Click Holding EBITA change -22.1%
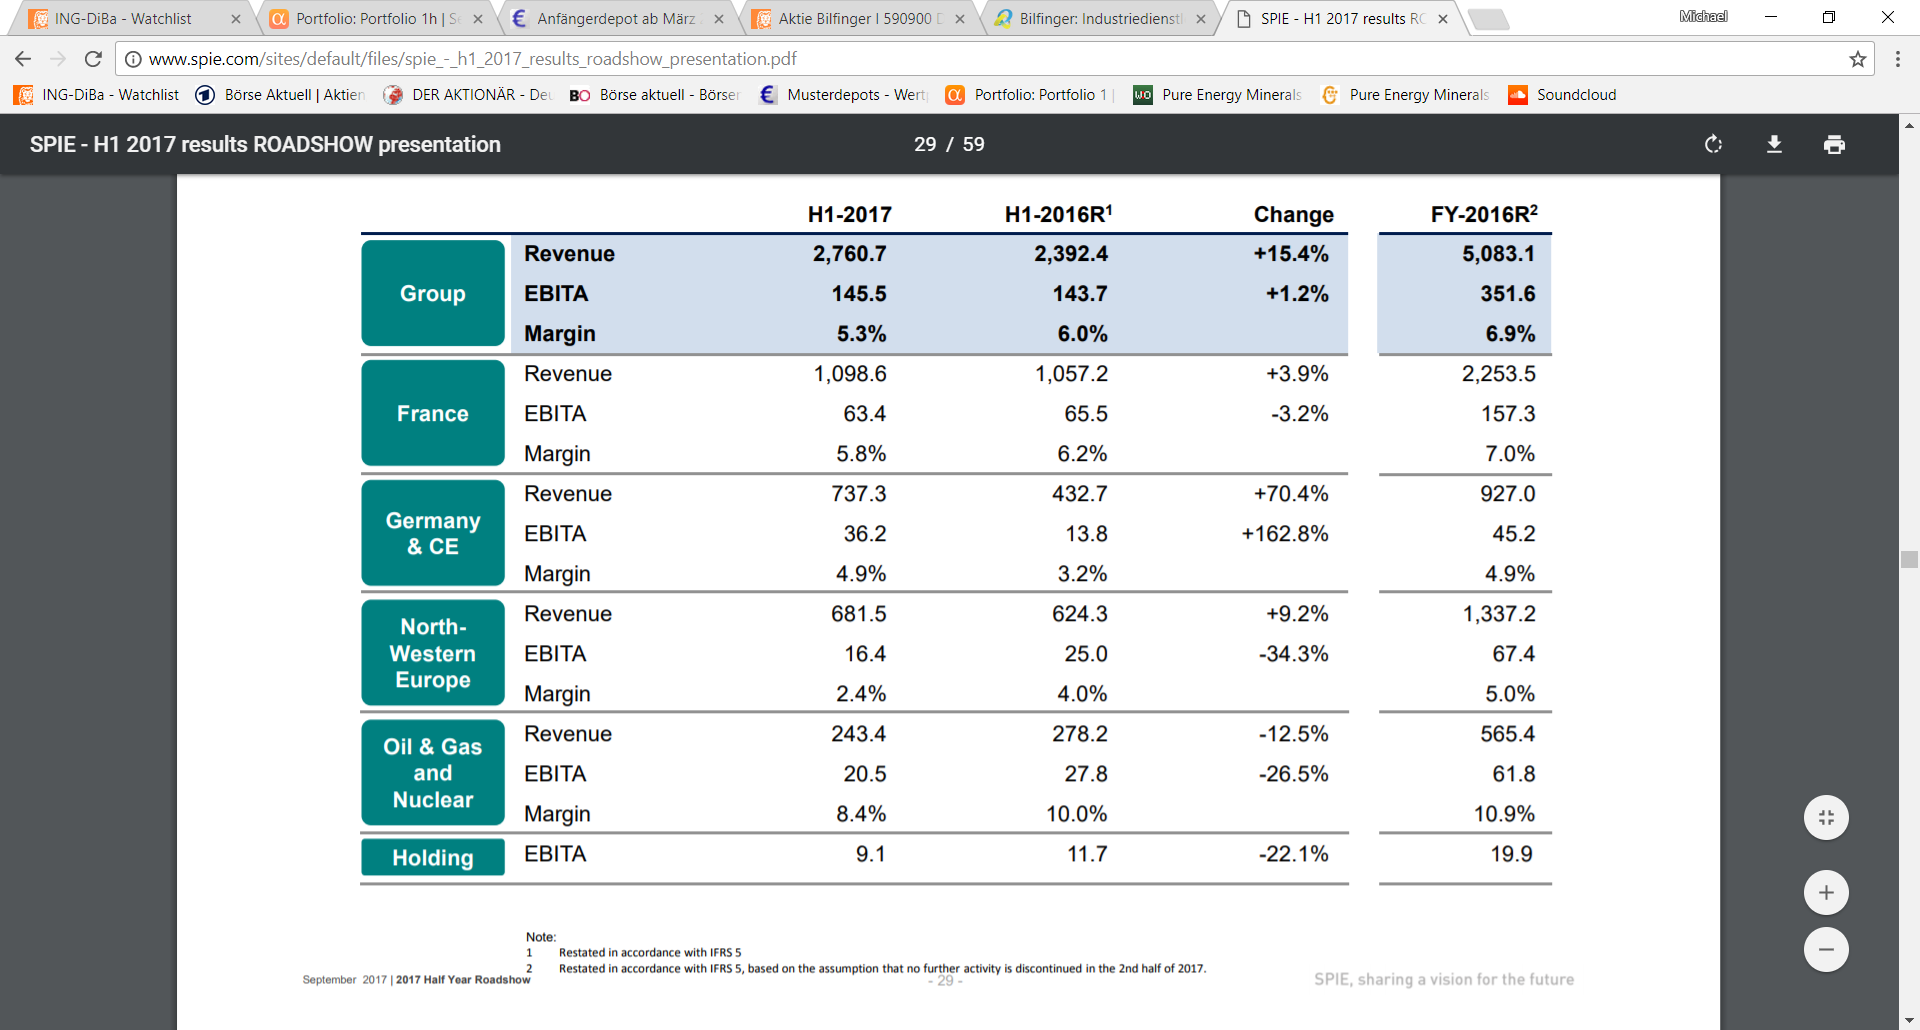The height and width of the screenshot is (1030, 1920). [x=1294, y=854]
